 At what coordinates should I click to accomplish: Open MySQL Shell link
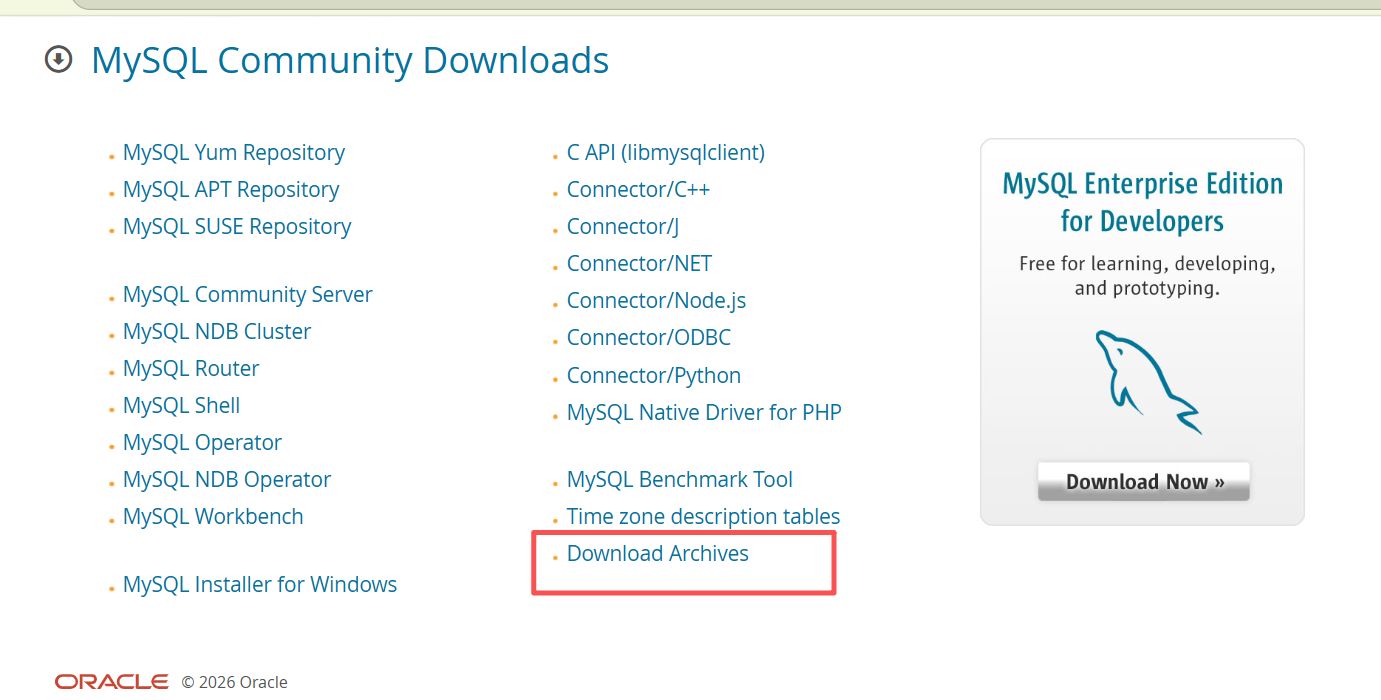click(x=182, y=406)
